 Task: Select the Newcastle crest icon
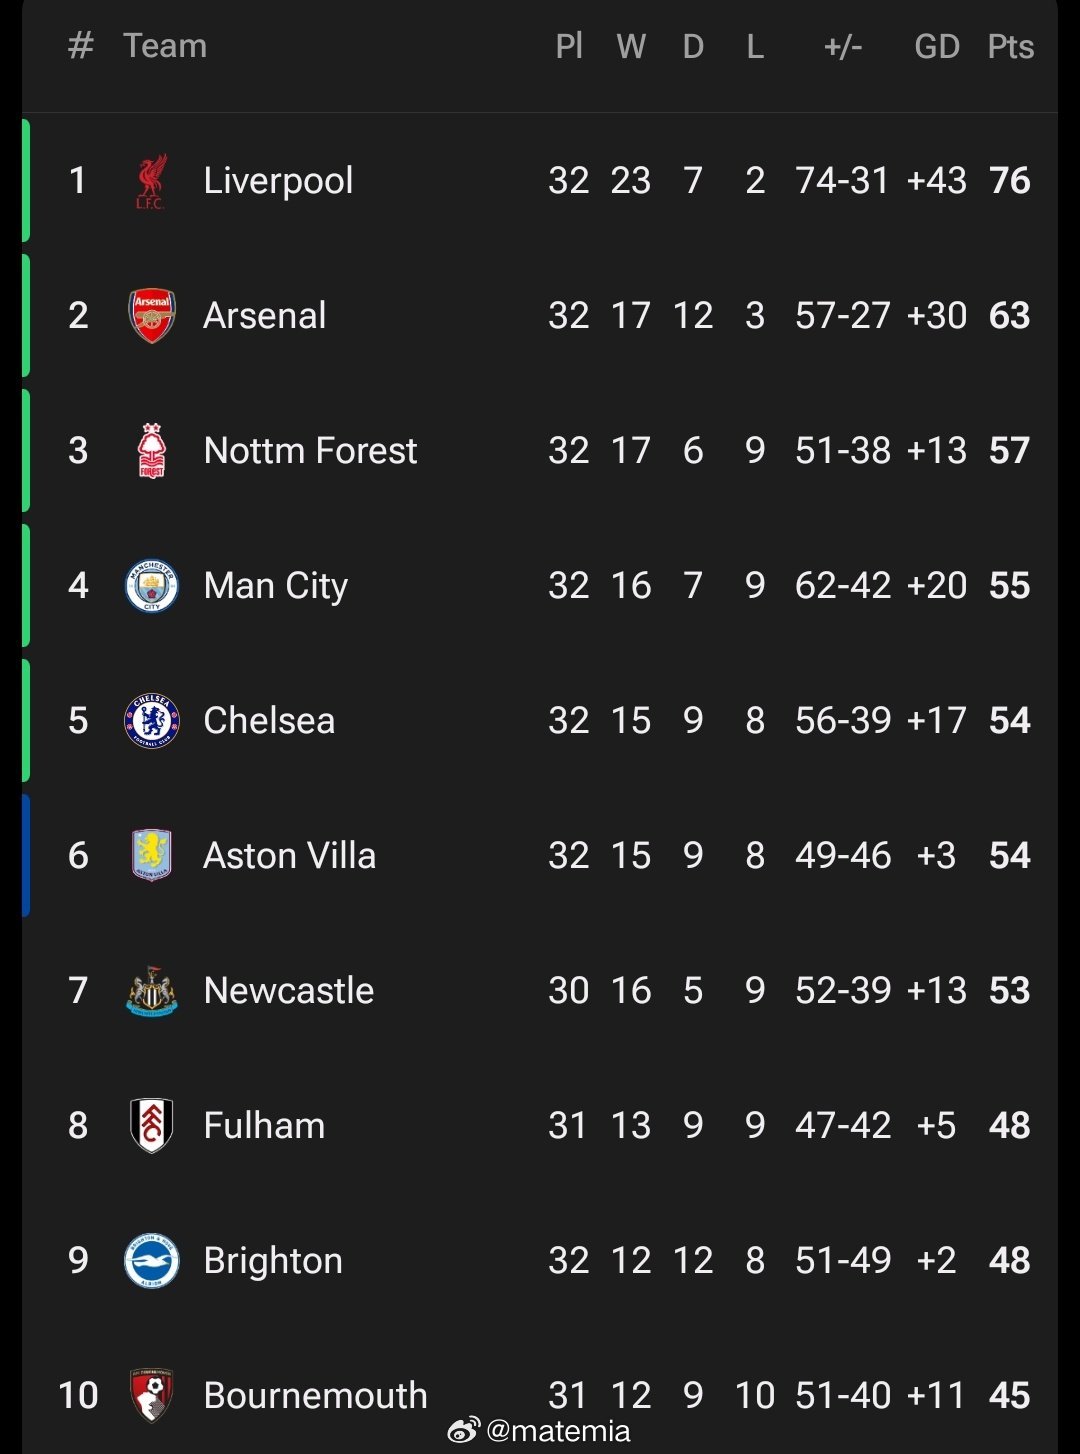tap(151, 991)
